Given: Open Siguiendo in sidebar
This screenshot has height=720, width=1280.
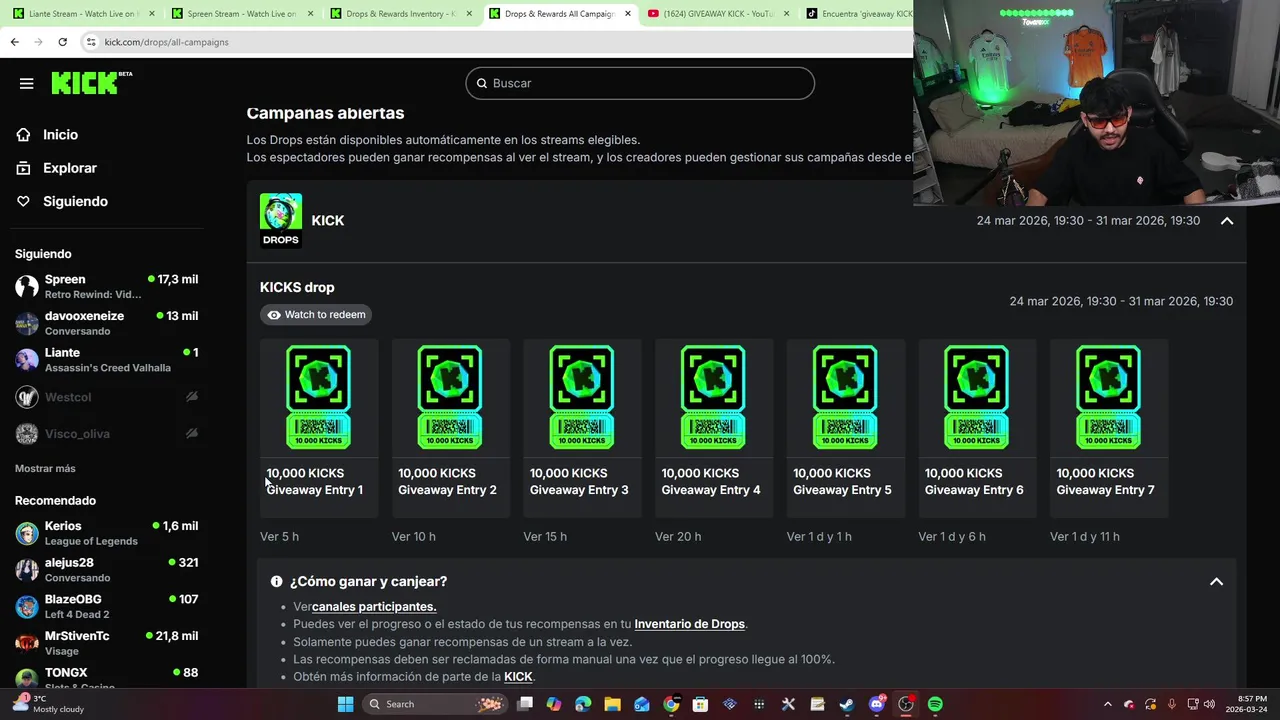Looking at the screenshot, I should tap(75, 201).
